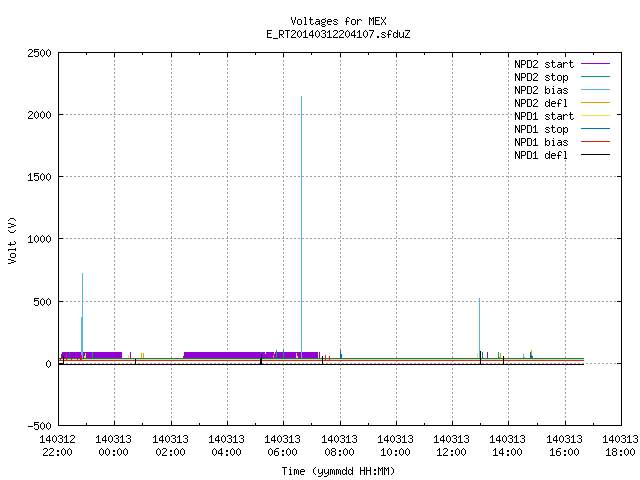Viewport: 640px width, 480px height.
Task: Click the 140313 02:00 time tick label
Action: (x=171, y=446)
